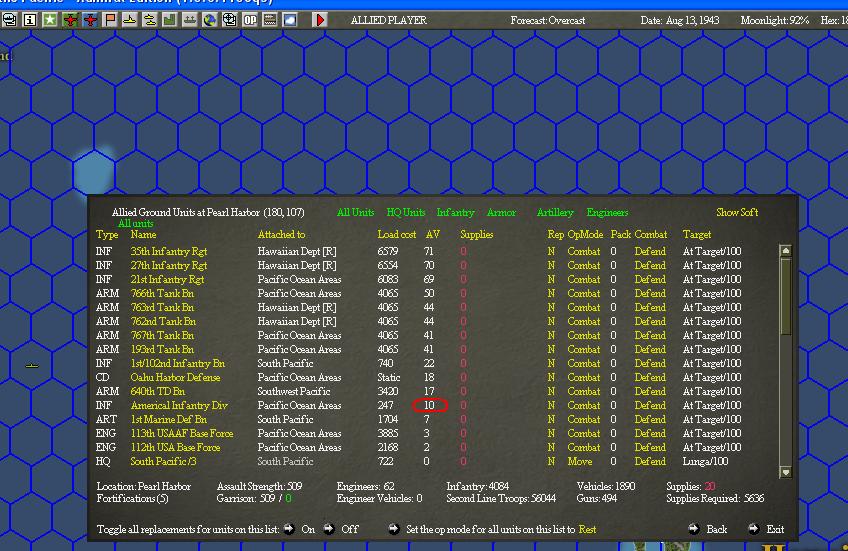Click the unit list scrollbar thumb
The height and width of the screenshot is (551, 848).
tap(786, 296)
